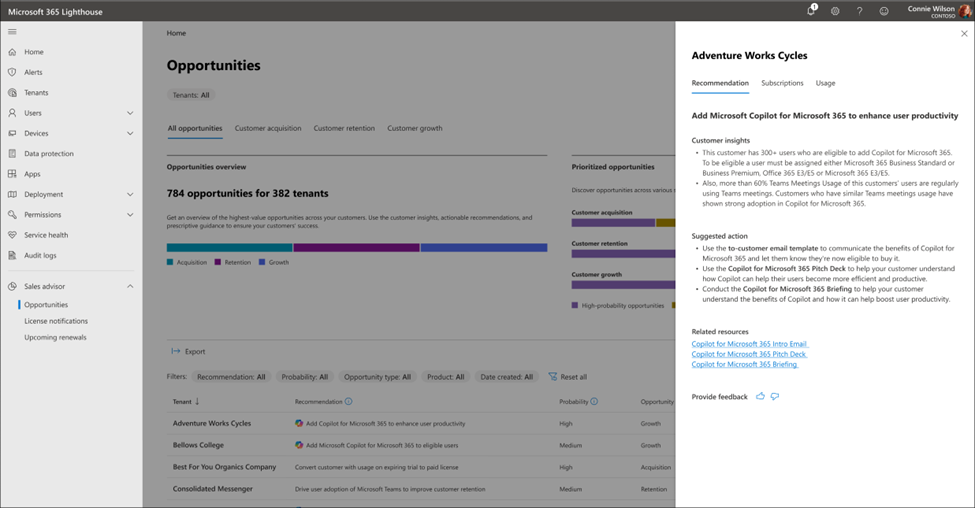This screenshot has height=508, width=975.
Task: Click the thumbs up feedback icon
Action: (760, 396)
